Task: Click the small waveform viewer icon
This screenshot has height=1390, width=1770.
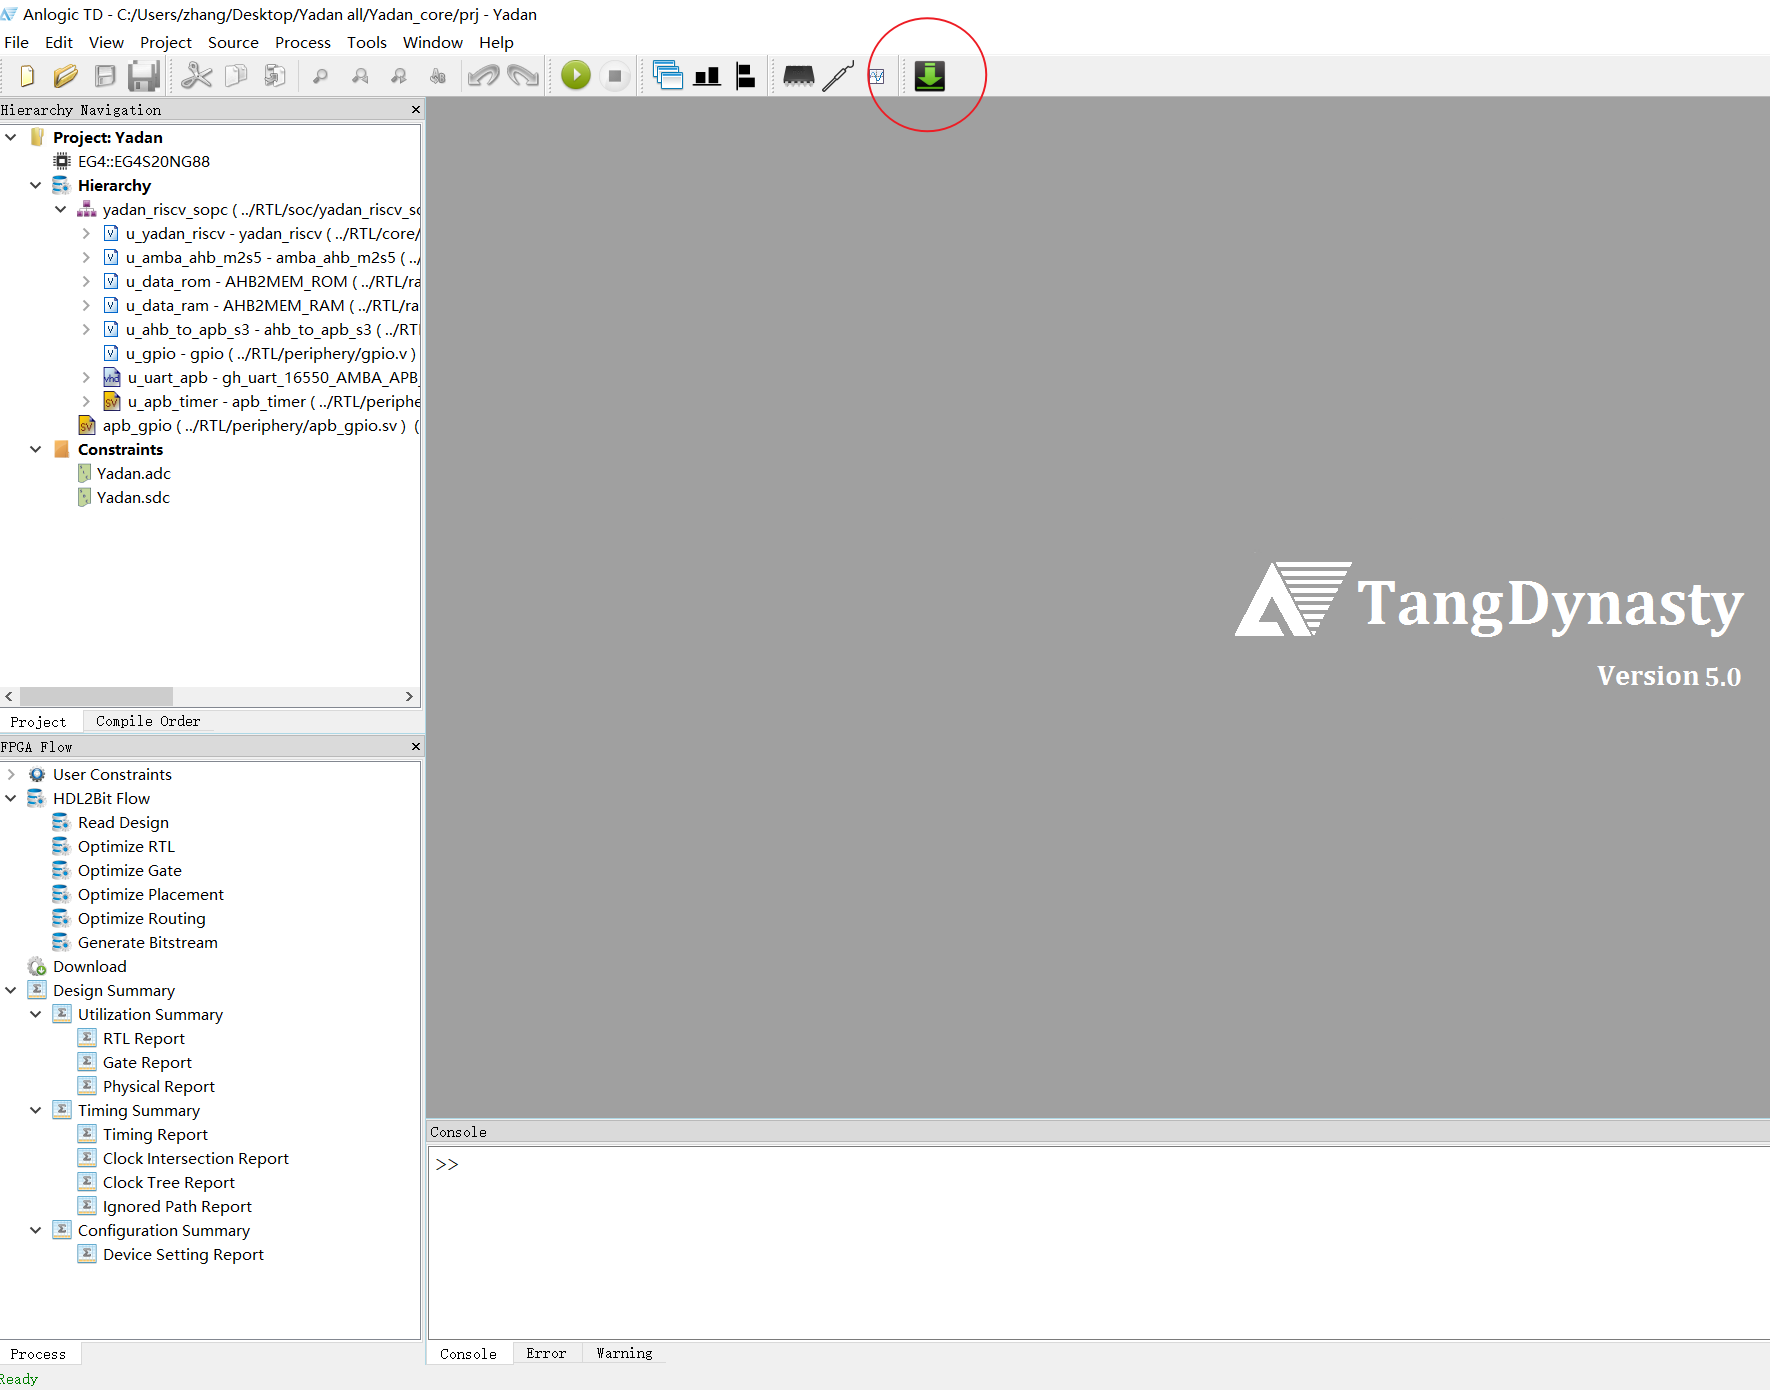Action: (x=877, y=76)
